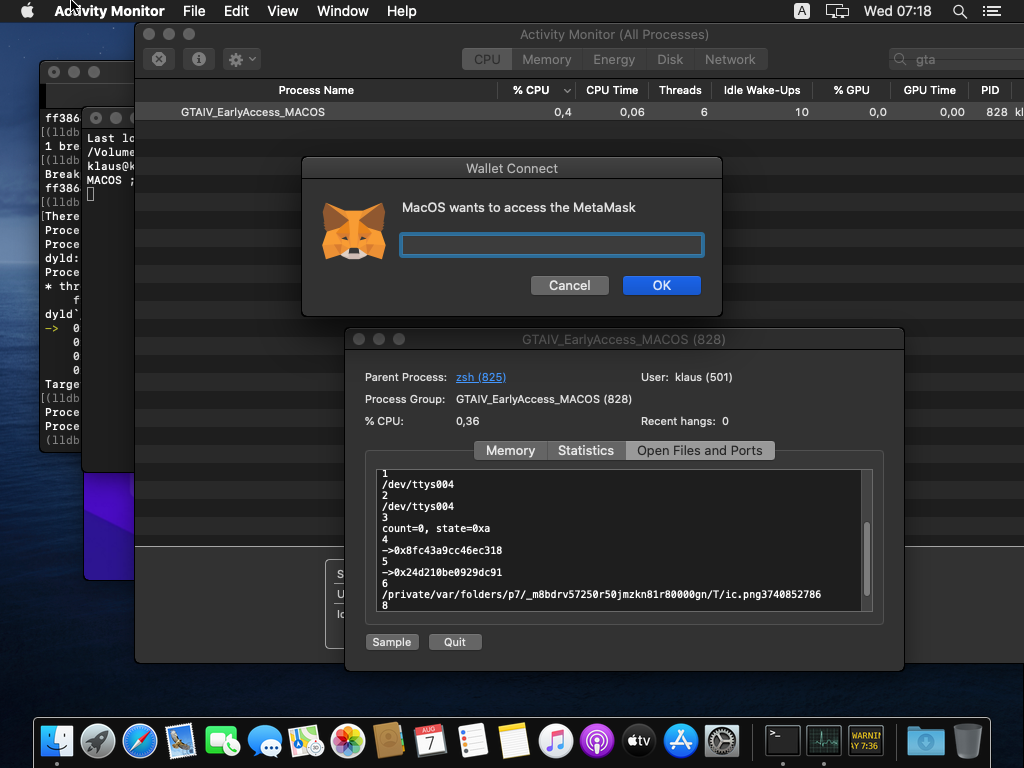1024x768 pixels.
Task: Click the zsh (825) parent process link
Action: point(480,377)
